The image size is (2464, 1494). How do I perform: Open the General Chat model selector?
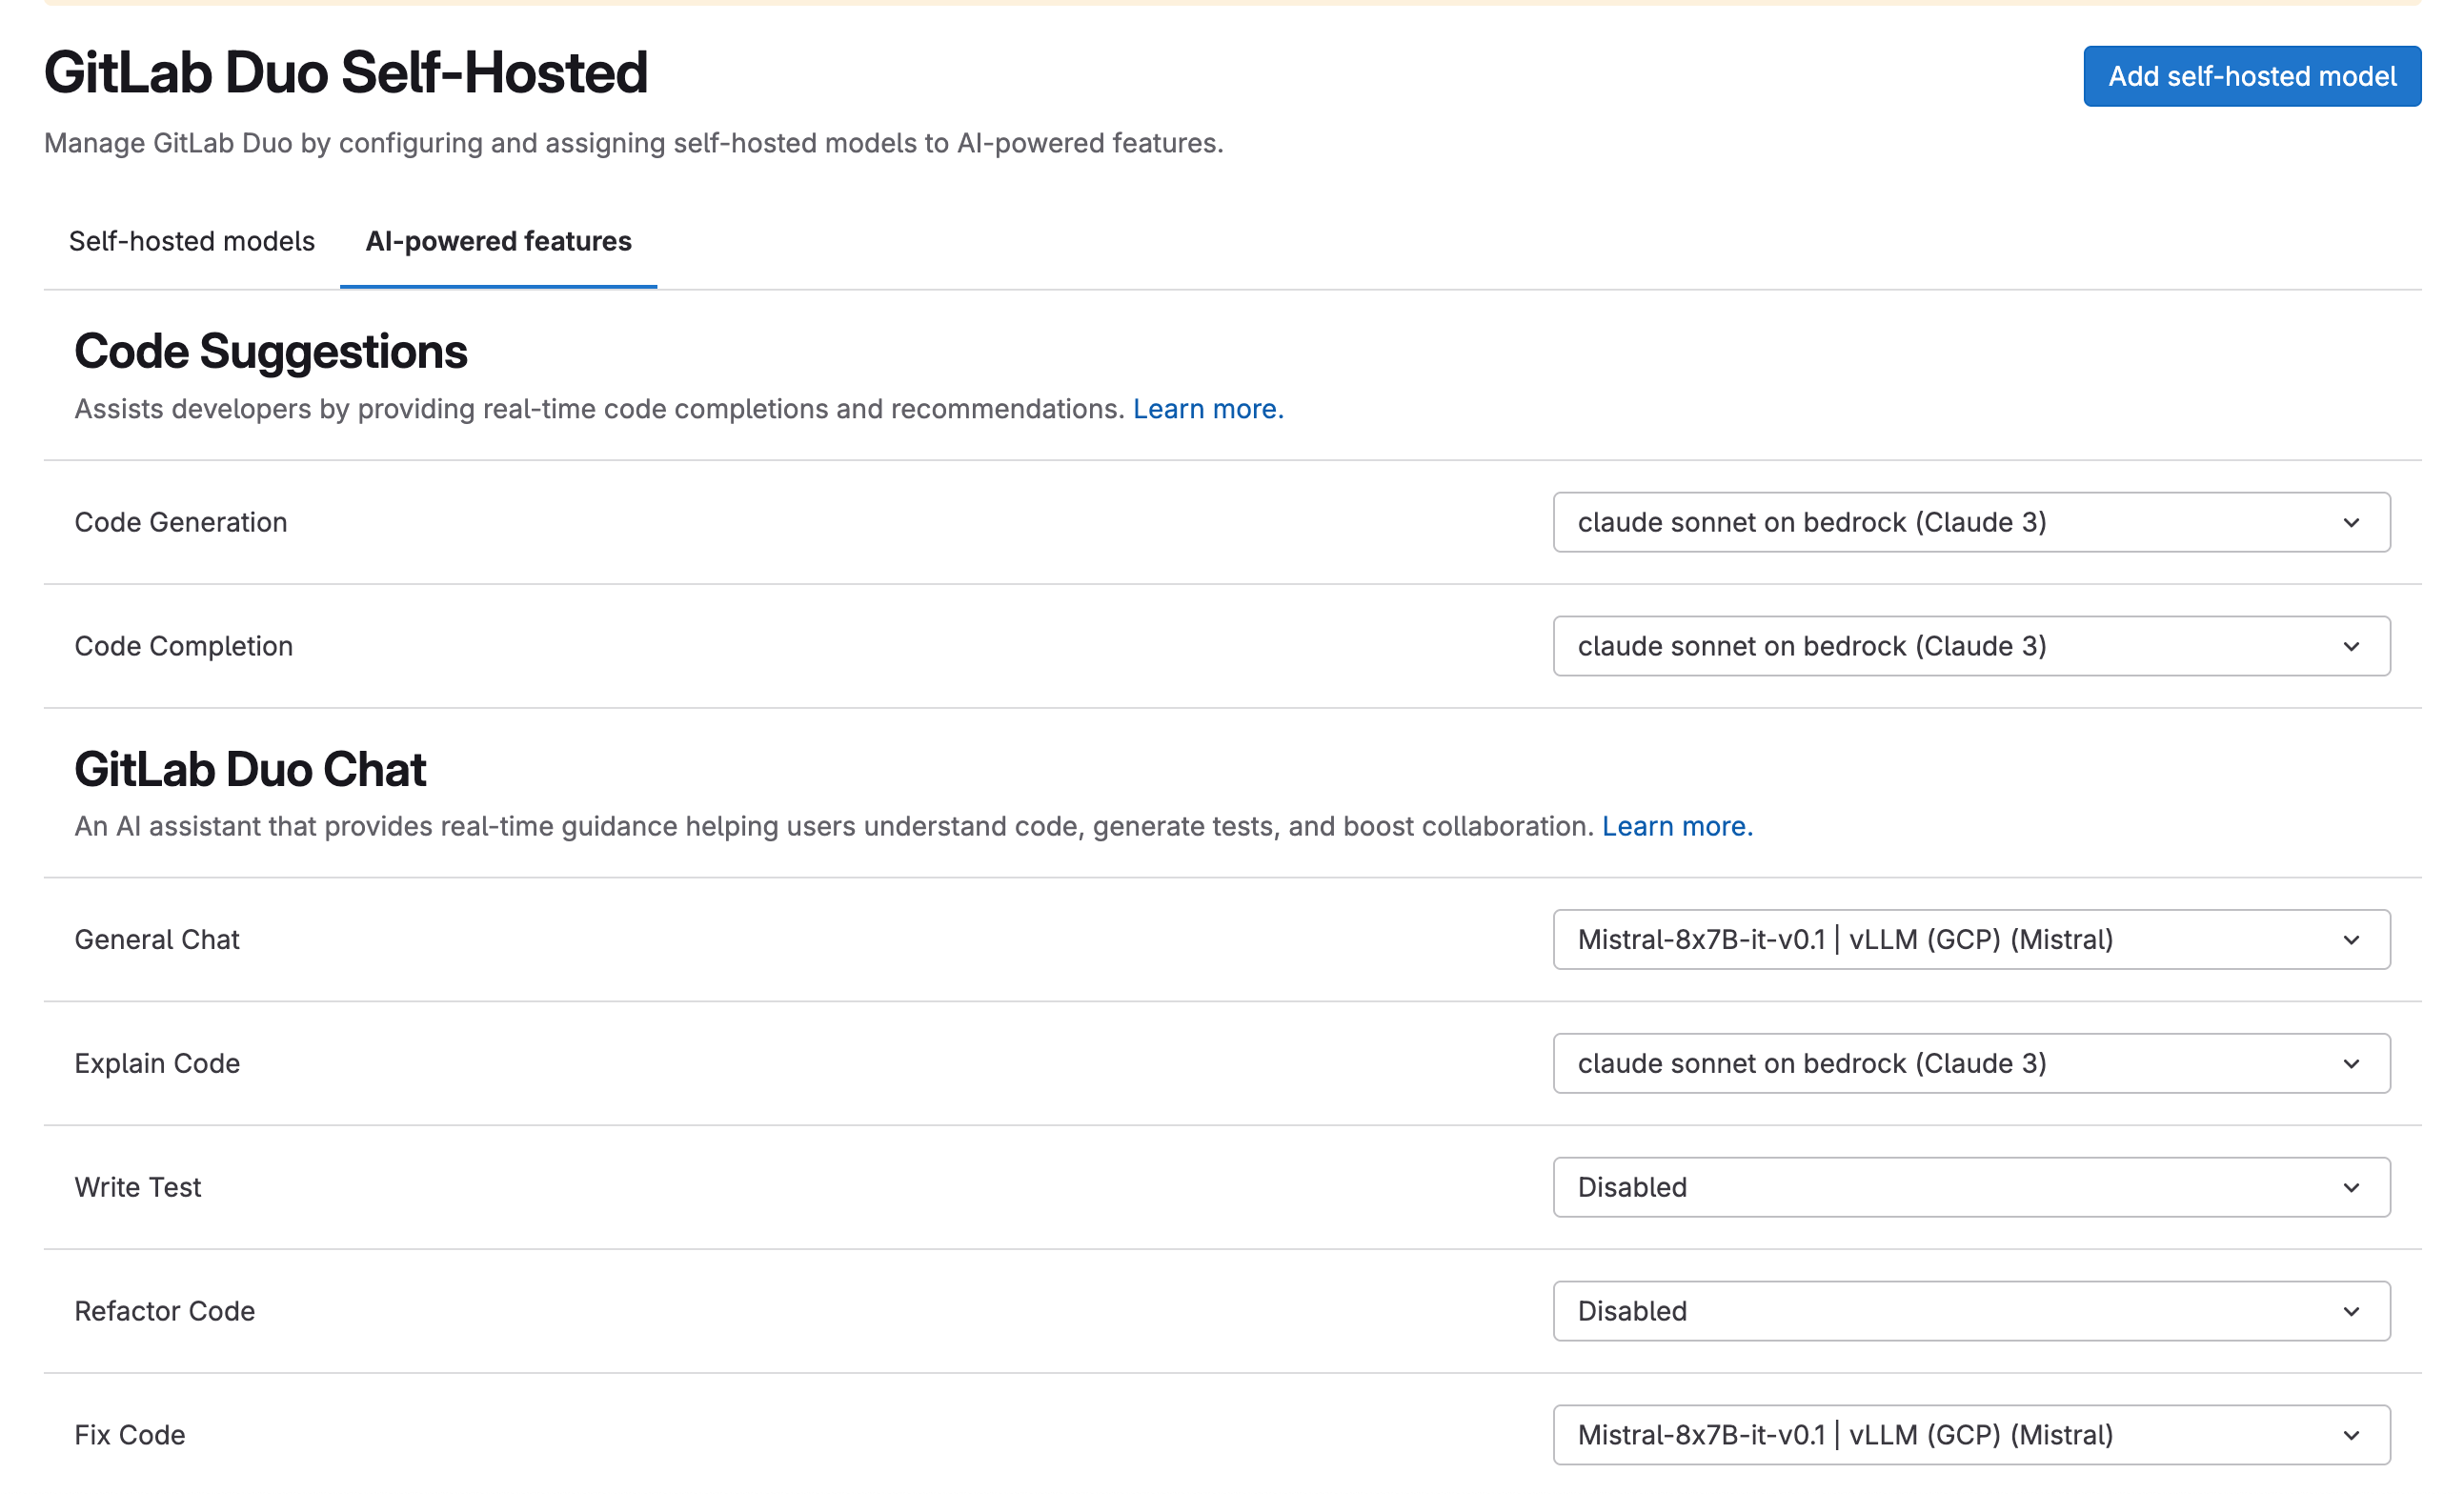coord(1970,939)
